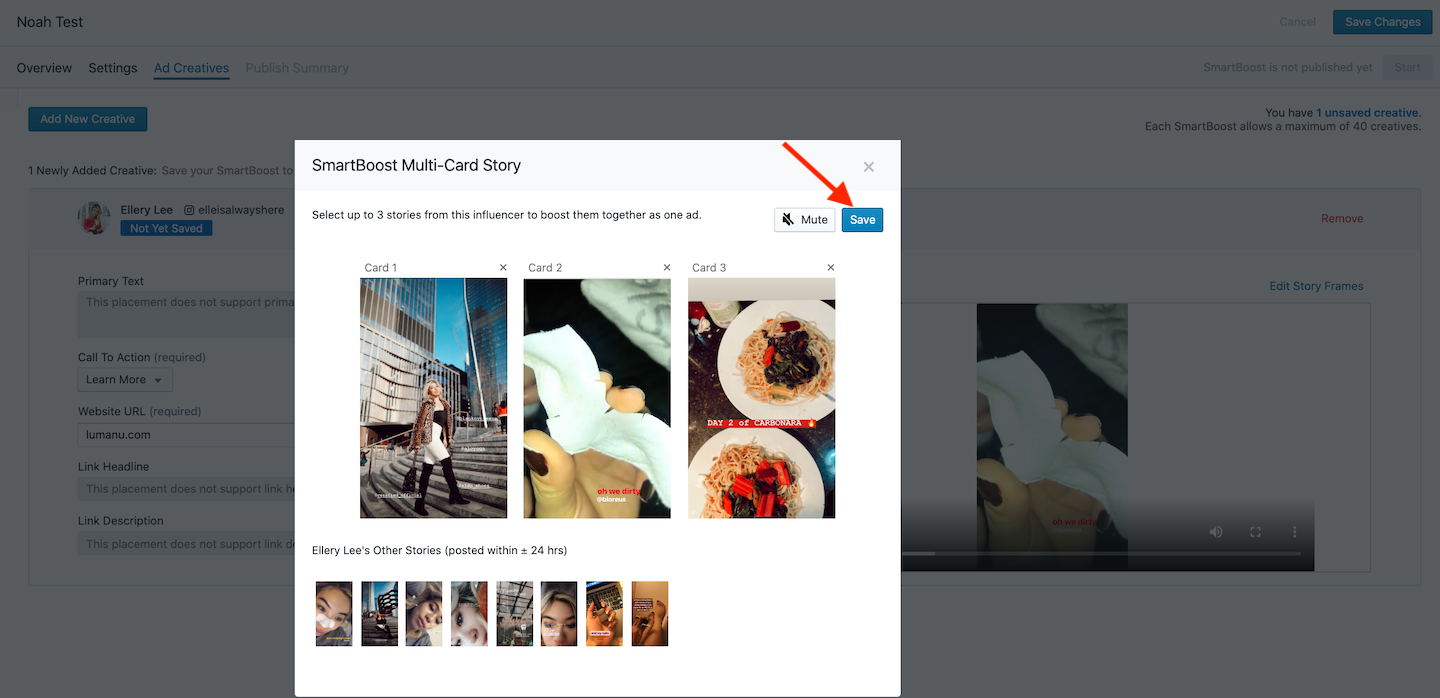This screenshot has height=698, width=1440.
Task: Open Edit Story Frames link
Action: [x=1316, y=286]
